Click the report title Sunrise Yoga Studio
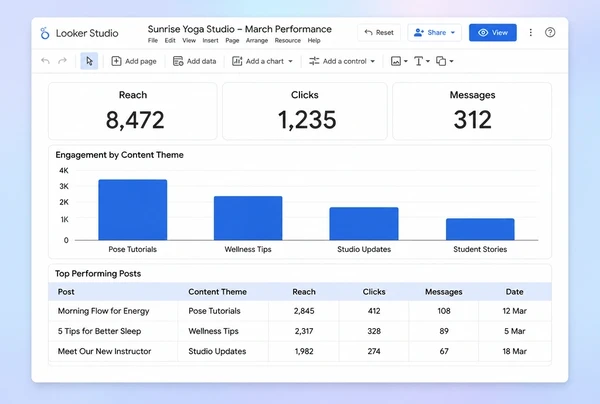This screenshot has width=600, height=404. [240, 29]
